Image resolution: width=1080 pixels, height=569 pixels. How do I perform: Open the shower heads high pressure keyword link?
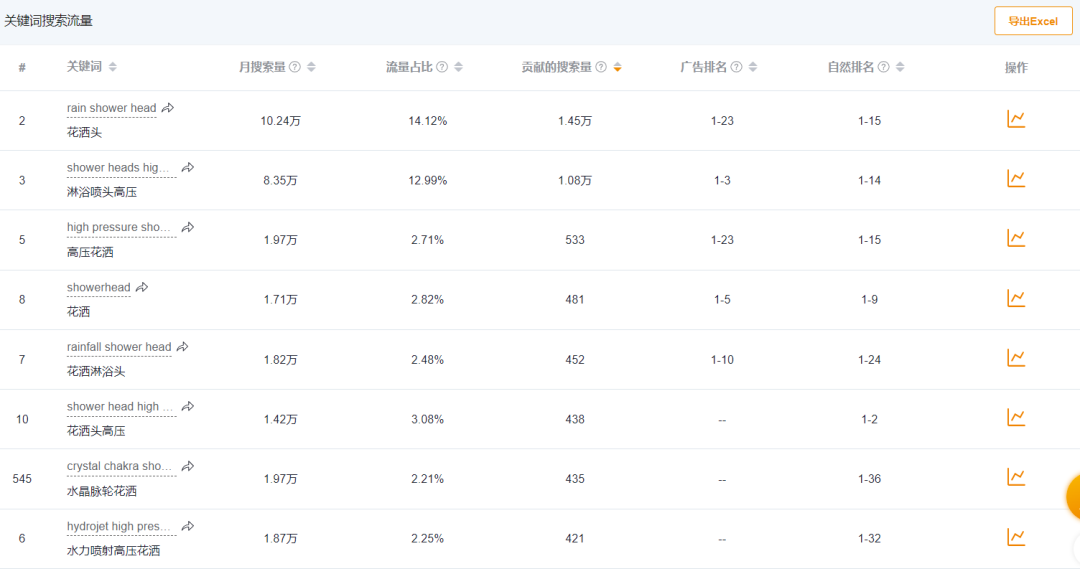[x=119, y=168]
